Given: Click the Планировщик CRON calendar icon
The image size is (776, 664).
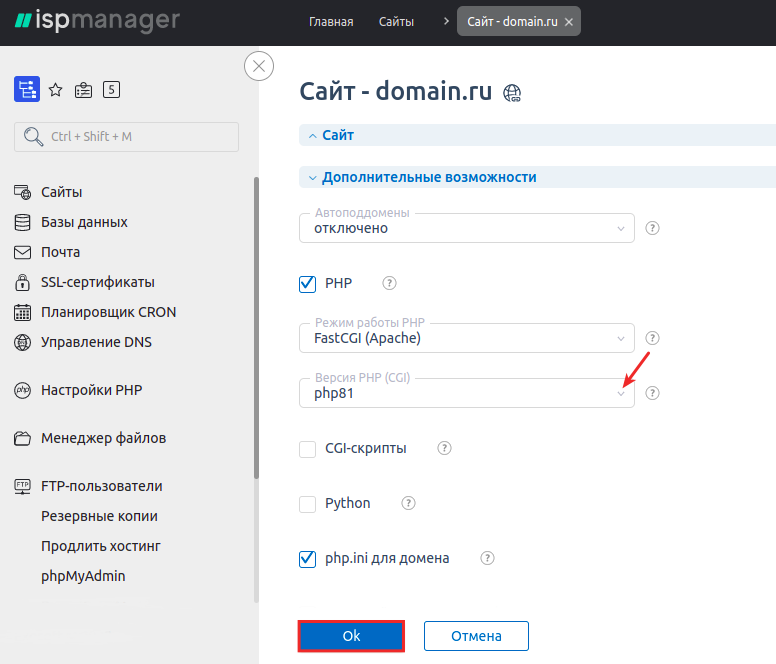Looking at the screenshot, I should (22, 312).
